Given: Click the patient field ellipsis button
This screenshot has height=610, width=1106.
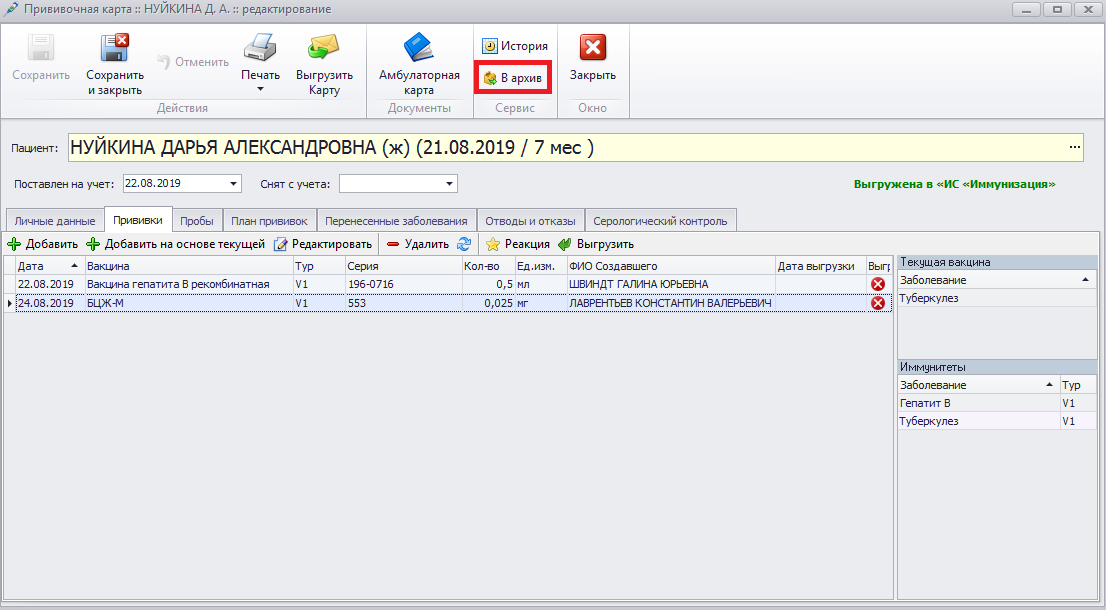Looking at the screenshot, I should [x=1075, y=148].
